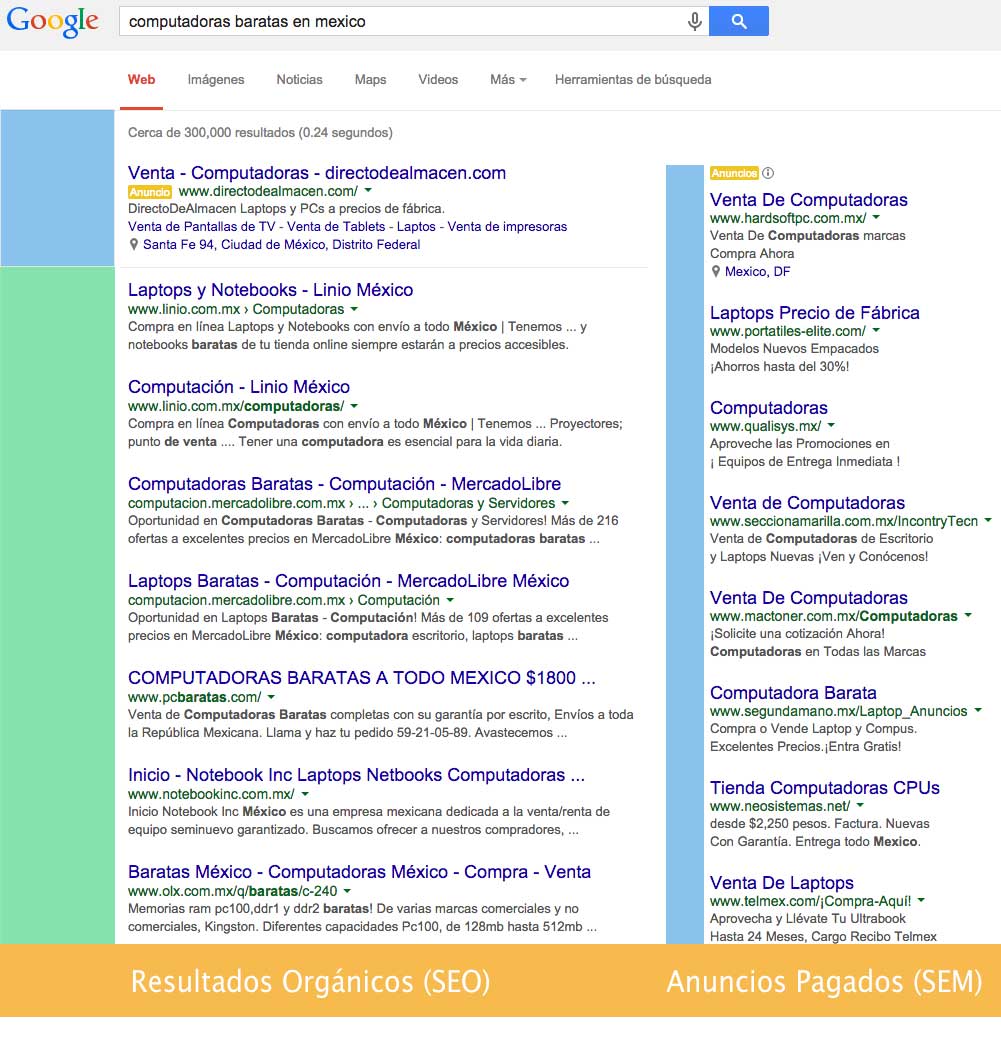This screenshot has height=1050, width=1001.
Task: Open Laptops Precio de Fábrica ad
Action: (x=814, y=313)
